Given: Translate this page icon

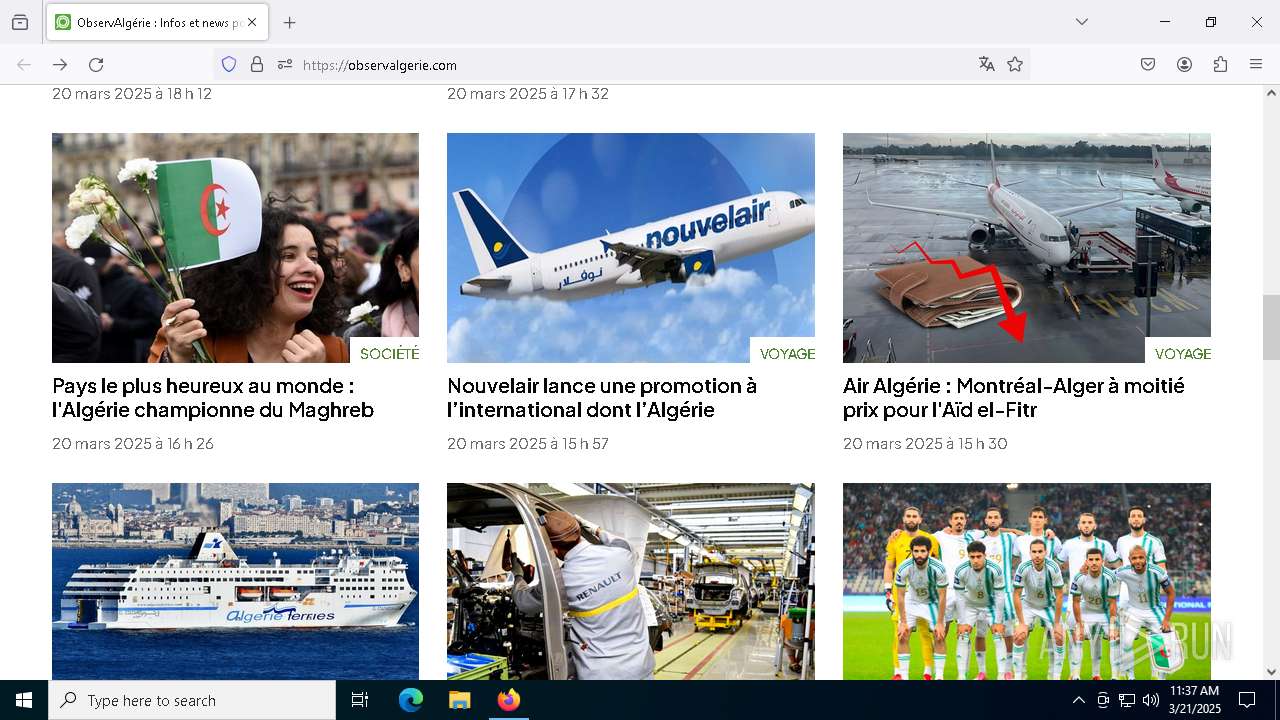Looking at the screenshot, I should click(x=987, y=65).
